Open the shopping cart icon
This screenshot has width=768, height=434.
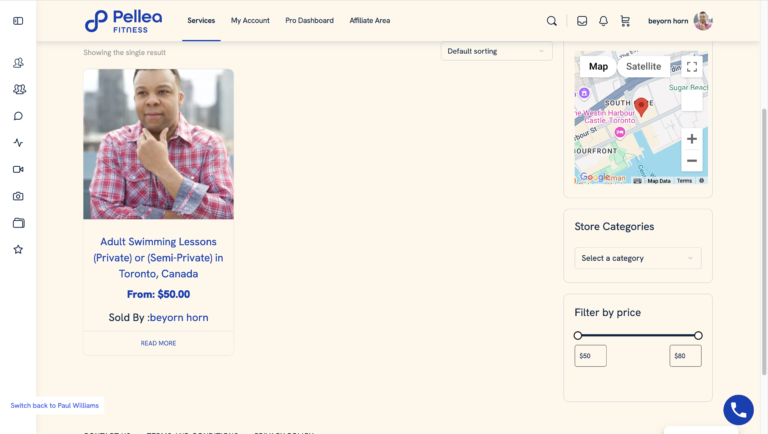point(625,21)
